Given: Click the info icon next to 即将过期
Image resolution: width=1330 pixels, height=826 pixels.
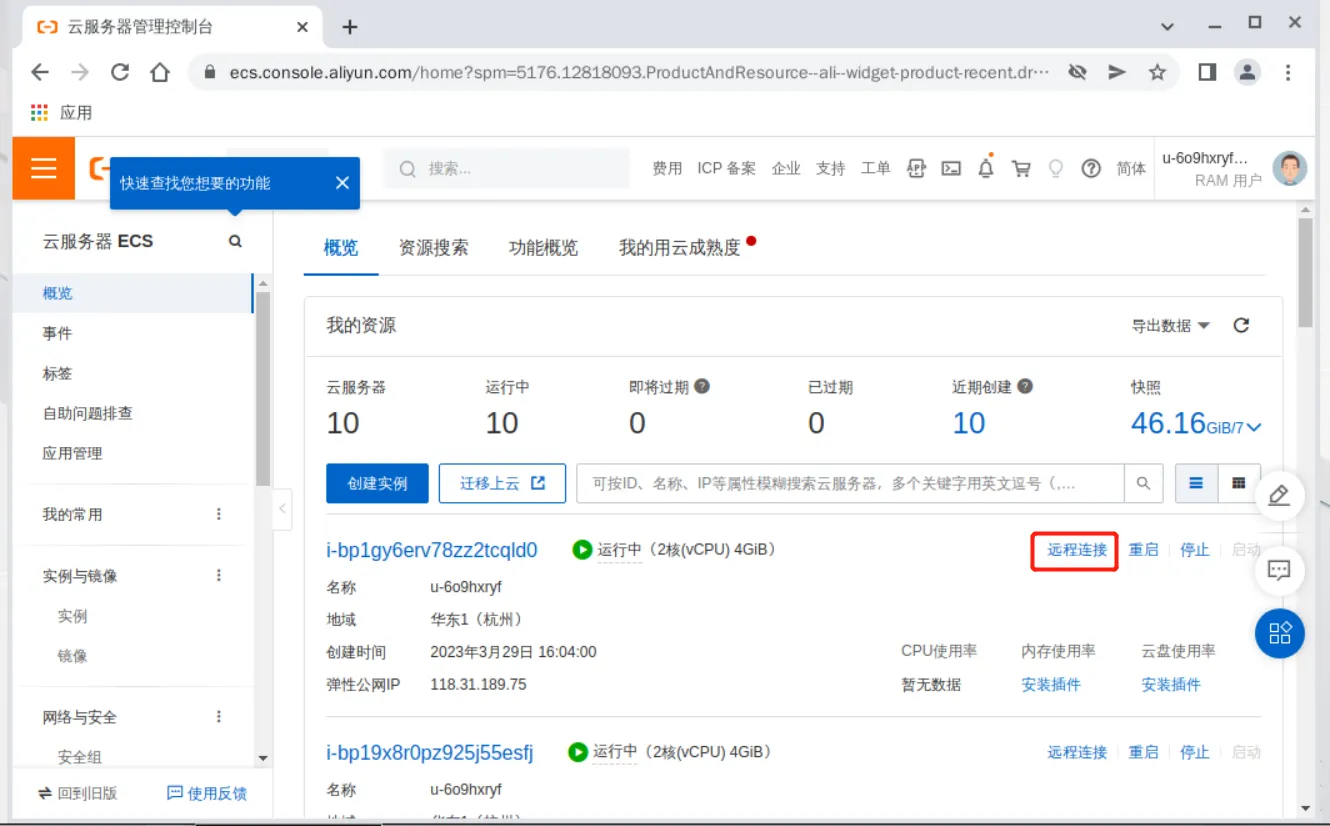Looking at the screenshot, I should (702, 386).
